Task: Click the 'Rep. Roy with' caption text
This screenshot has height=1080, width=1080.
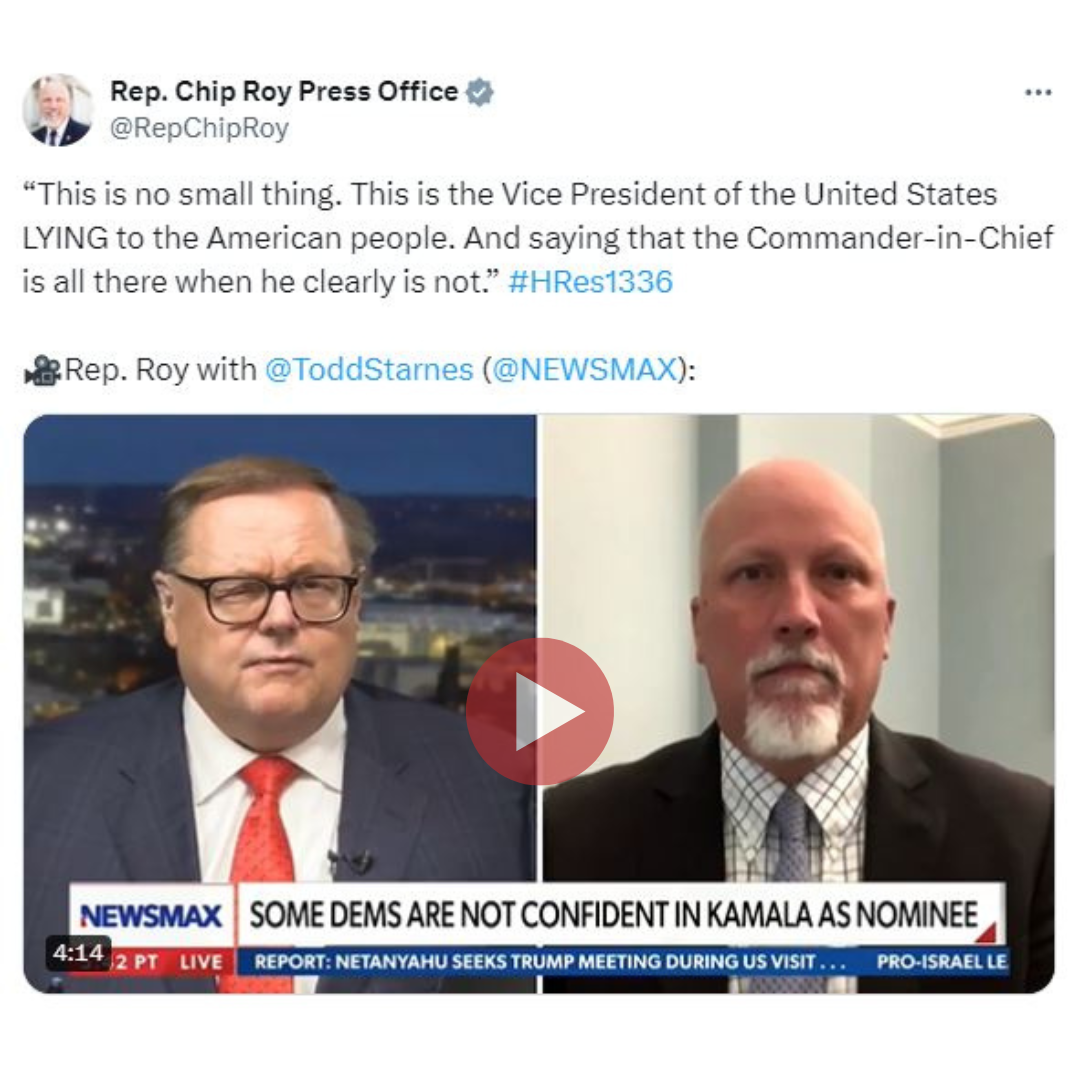Action: [160, 370]
